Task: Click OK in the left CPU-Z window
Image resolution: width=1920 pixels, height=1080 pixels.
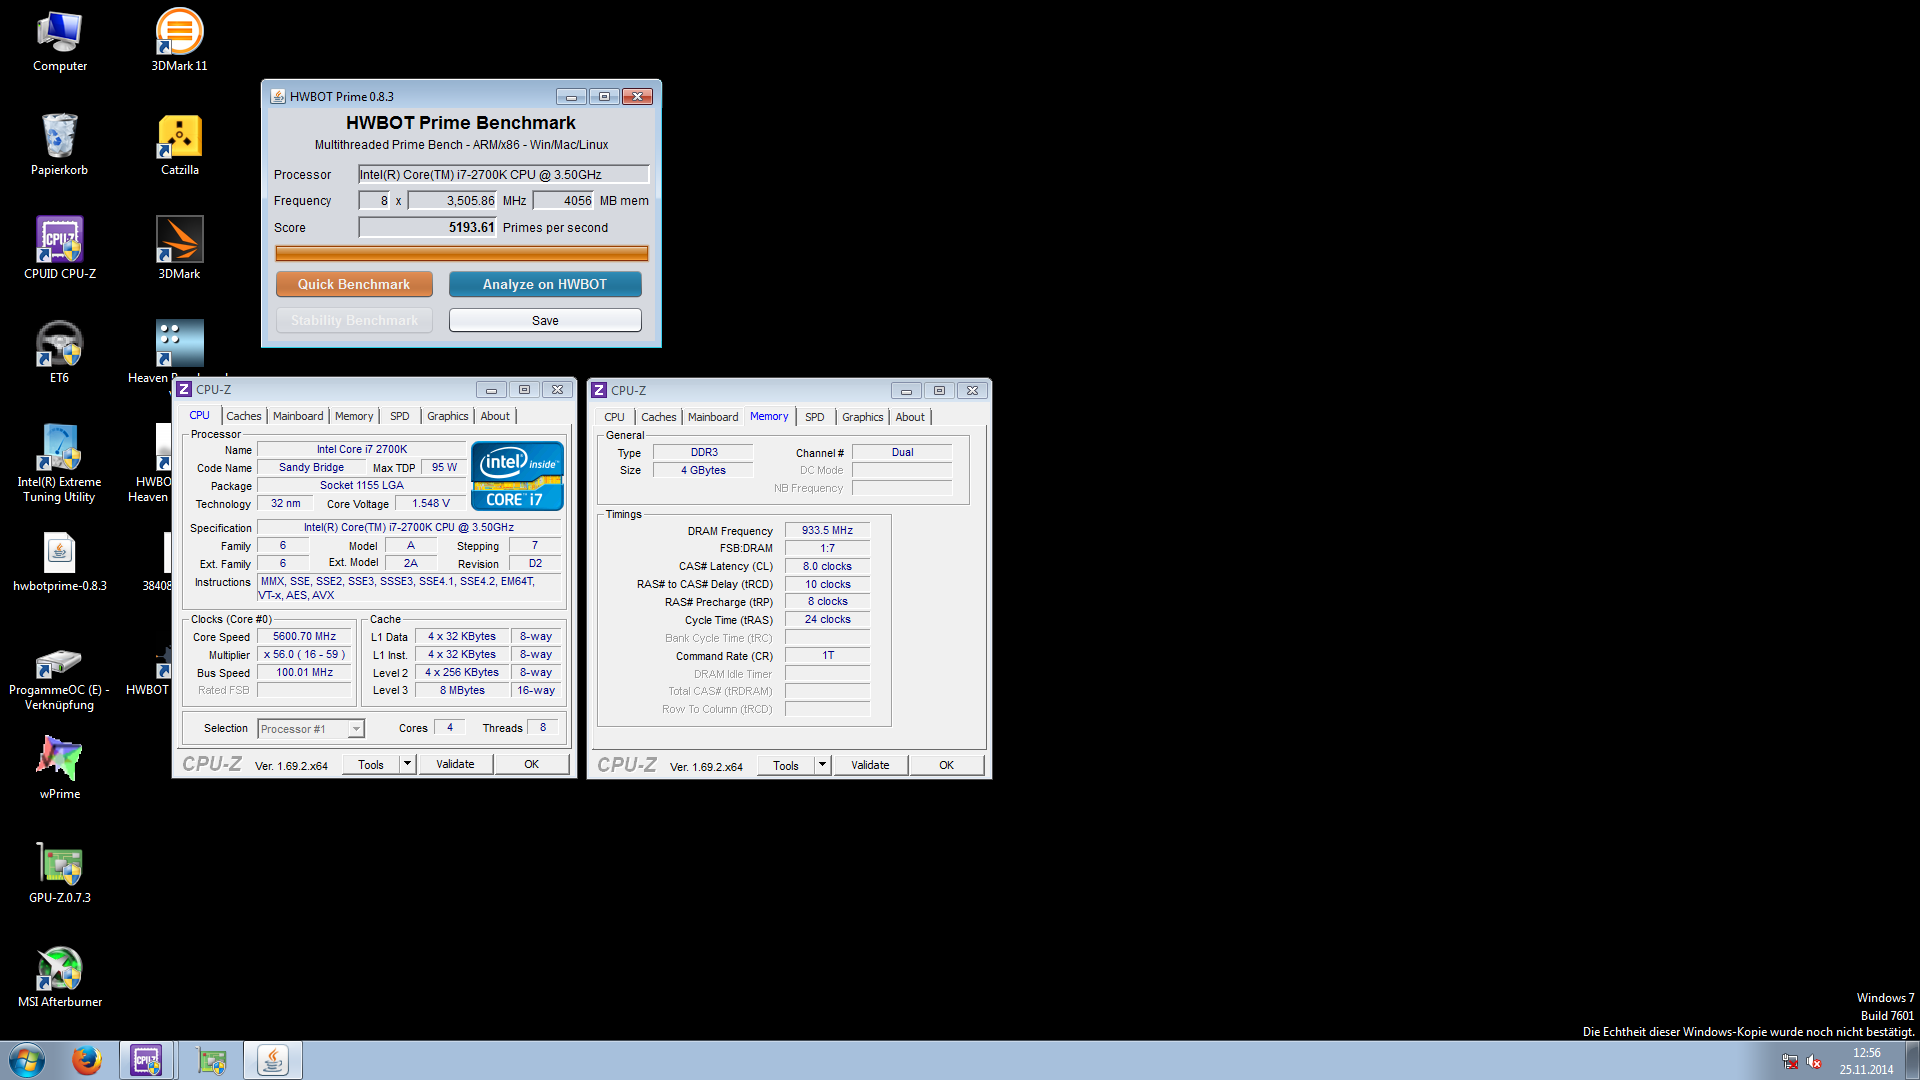Action: (531, 764)
